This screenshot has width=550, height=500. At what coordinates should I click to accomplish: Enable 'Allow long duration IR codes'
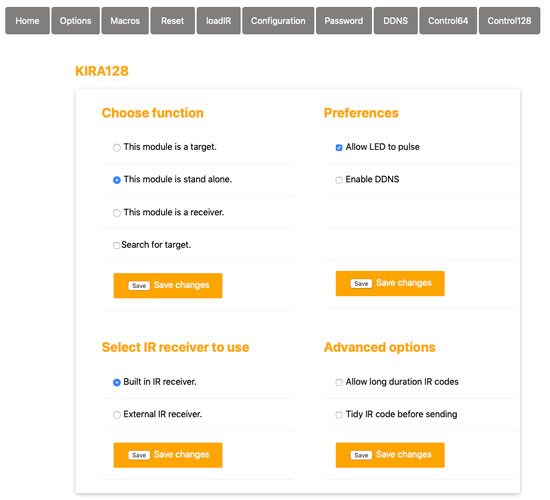[339, 382]
